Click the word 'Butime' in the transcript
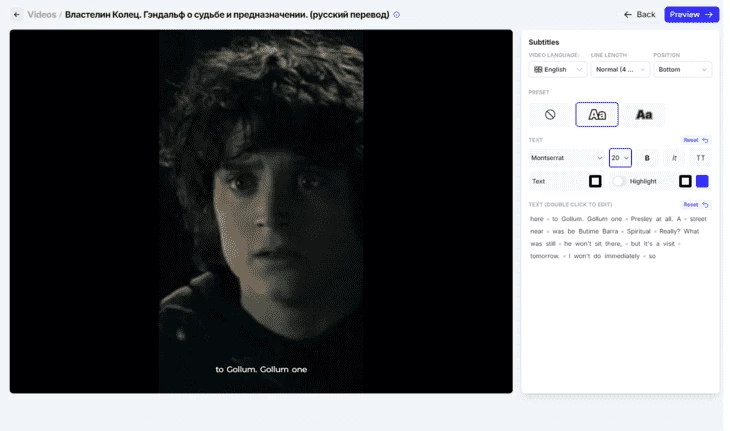This screenshot has width=730, height=431. point(588,231)
